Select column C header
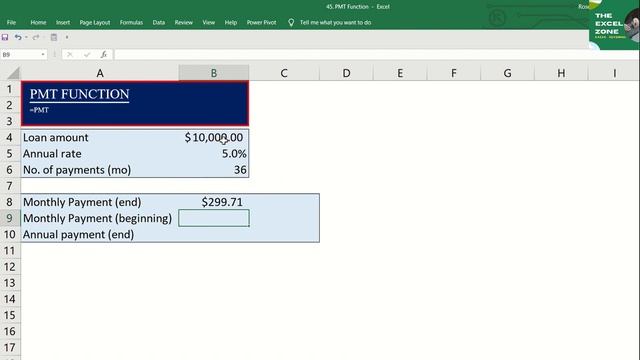 284,73
